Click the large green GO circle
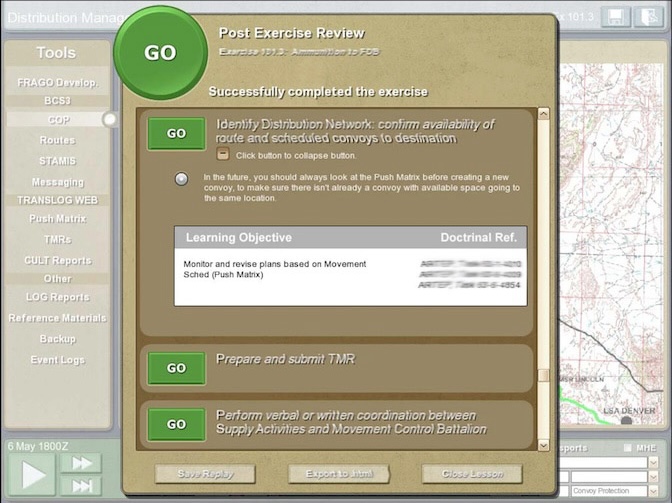Image resolution: width=672 pixels, height=503 pixels. (160, 53)
